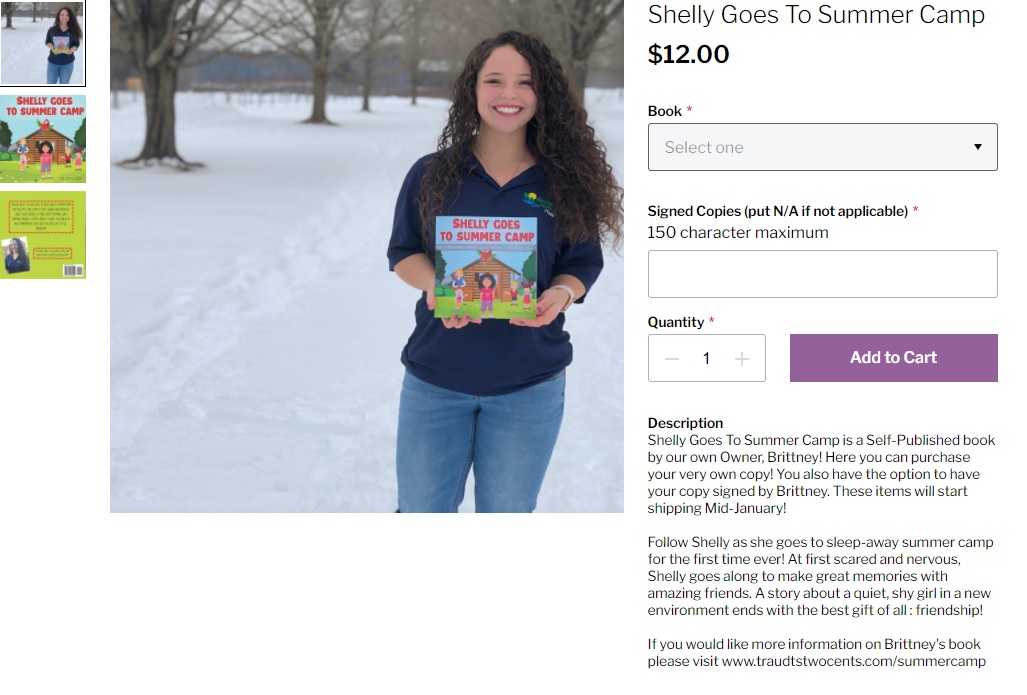Open the Book "Select one" dropdown
This screenshot has height=695, width=1027.
[x=822, y=147]
